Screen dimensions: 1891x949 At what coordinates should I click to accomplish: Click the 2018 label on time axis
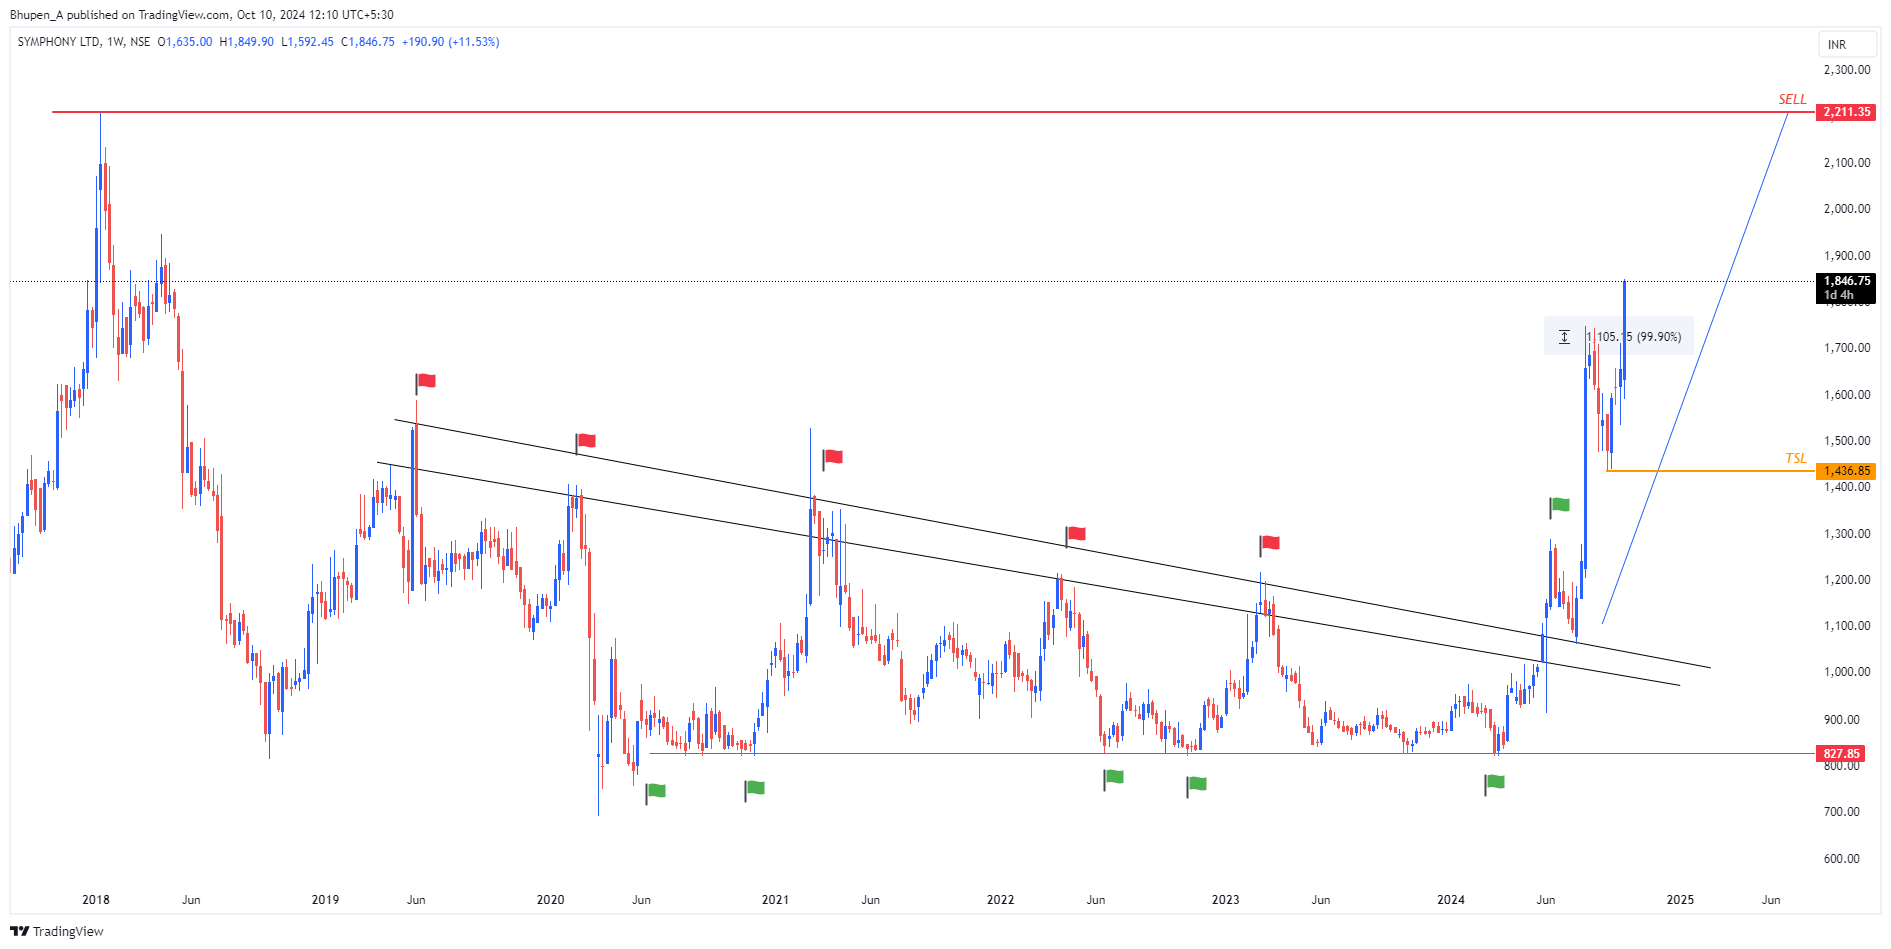[96, 900]
